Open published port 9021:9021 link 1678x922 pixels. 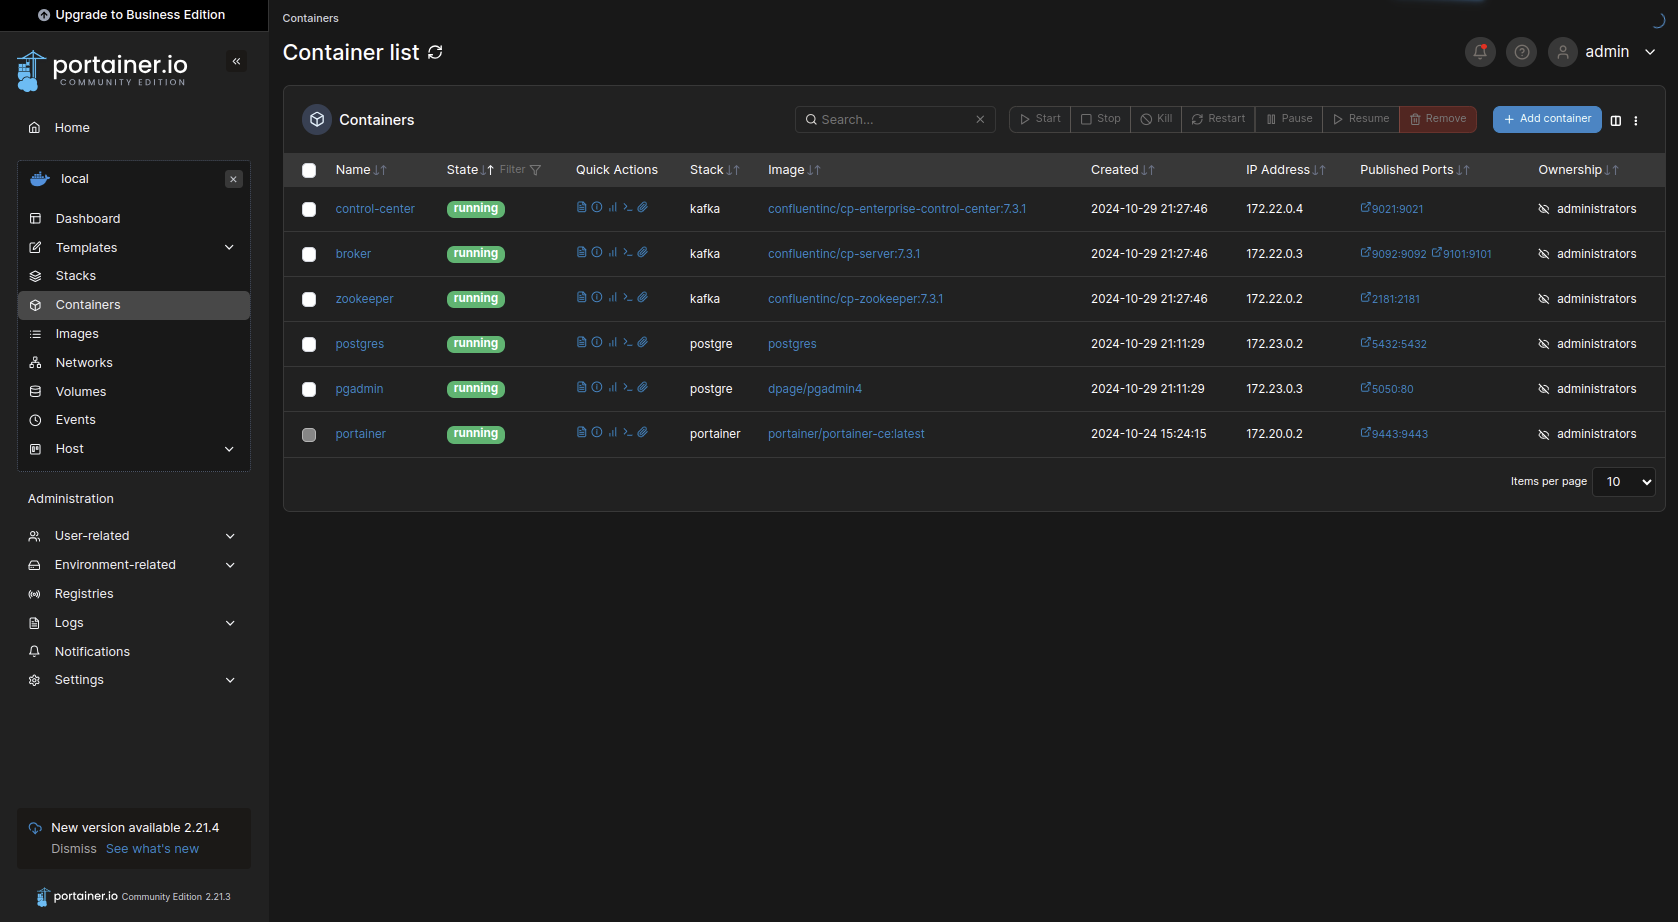coord(1392,209)
